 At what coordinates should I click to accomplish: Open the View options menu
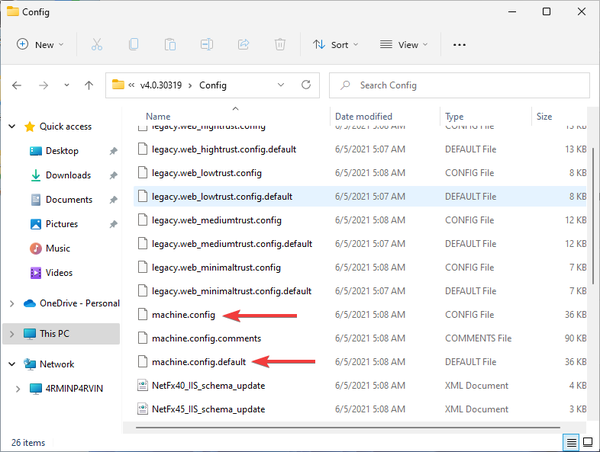(404, 45)
